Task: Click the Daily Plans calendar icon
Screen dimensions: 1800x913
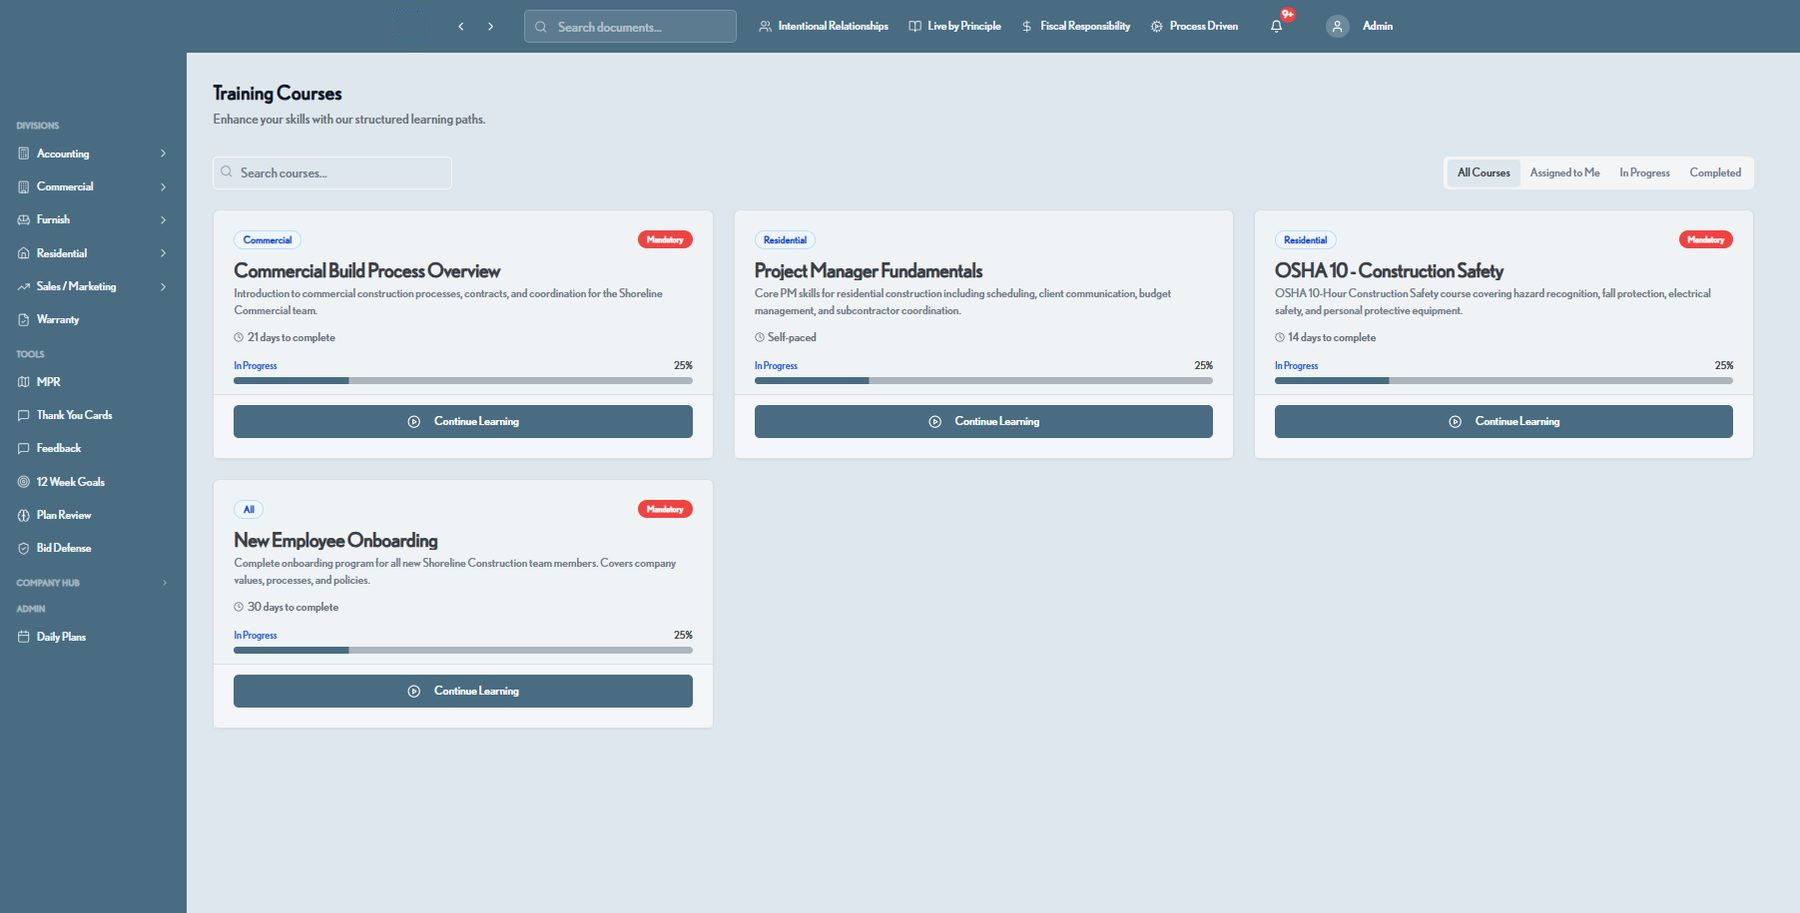Action: click(24, 637)
